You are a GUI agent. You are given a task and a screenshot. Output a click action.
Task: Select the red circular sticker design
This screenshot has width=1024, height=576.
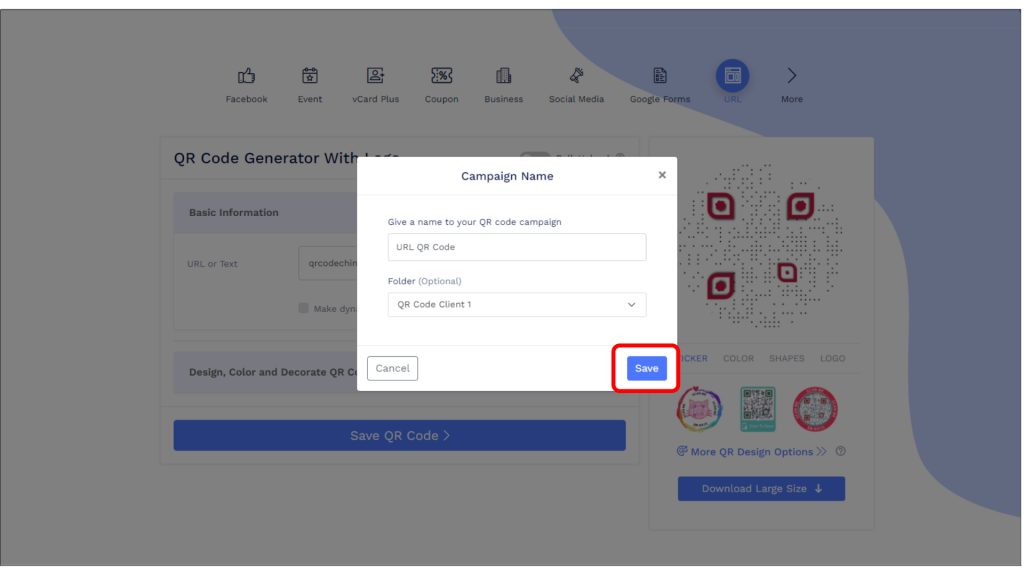coord(815,409)
